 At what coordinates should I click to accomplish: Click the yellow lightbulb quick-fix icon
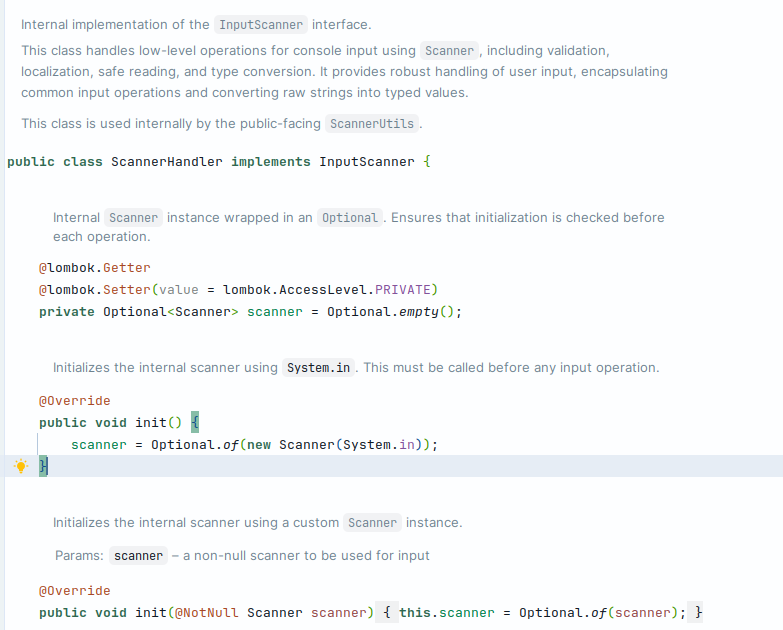tap(21, 466)
